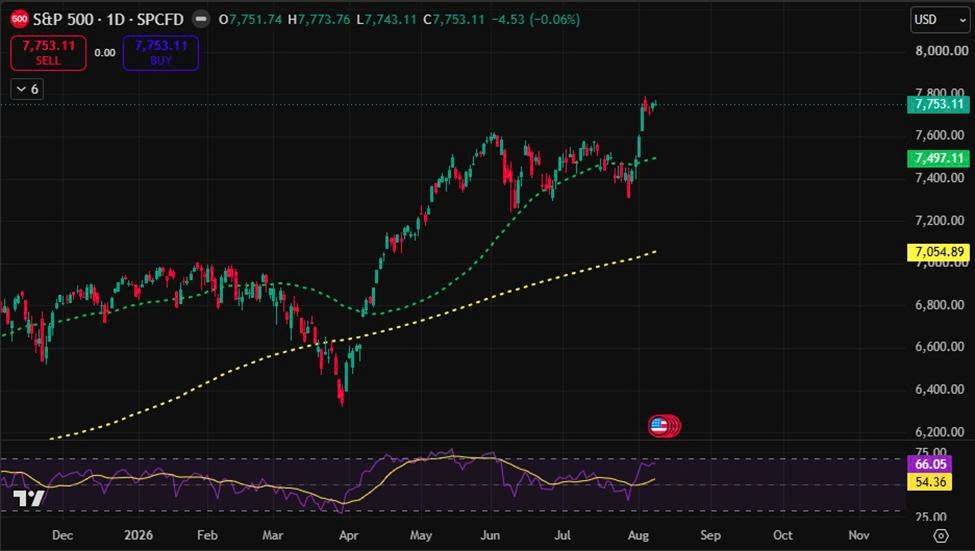Click the S&P 500 symbol logo icon

[19, 19]
